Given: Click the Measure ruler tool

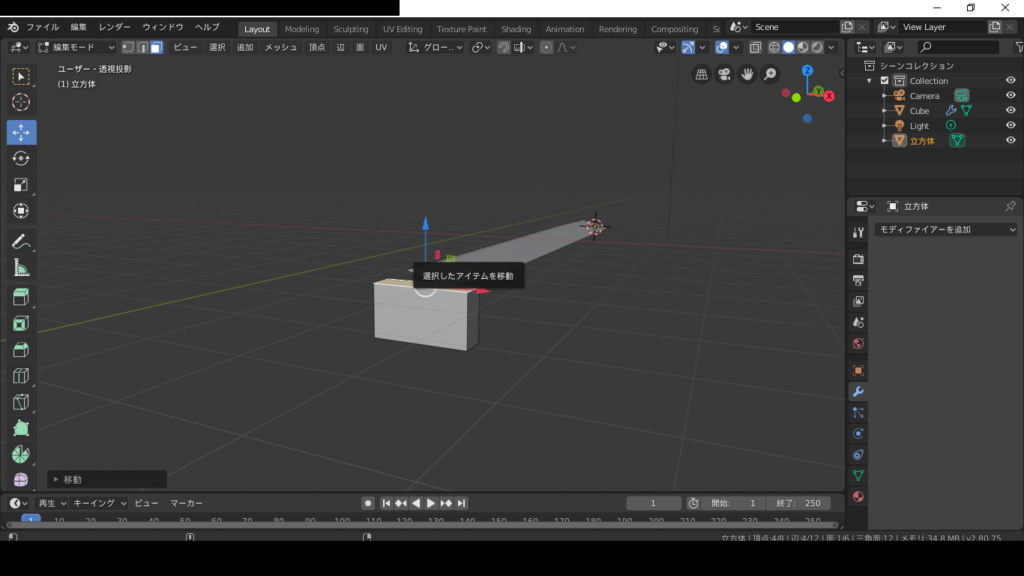Looking at the screenshot, I should coord(21,268).
